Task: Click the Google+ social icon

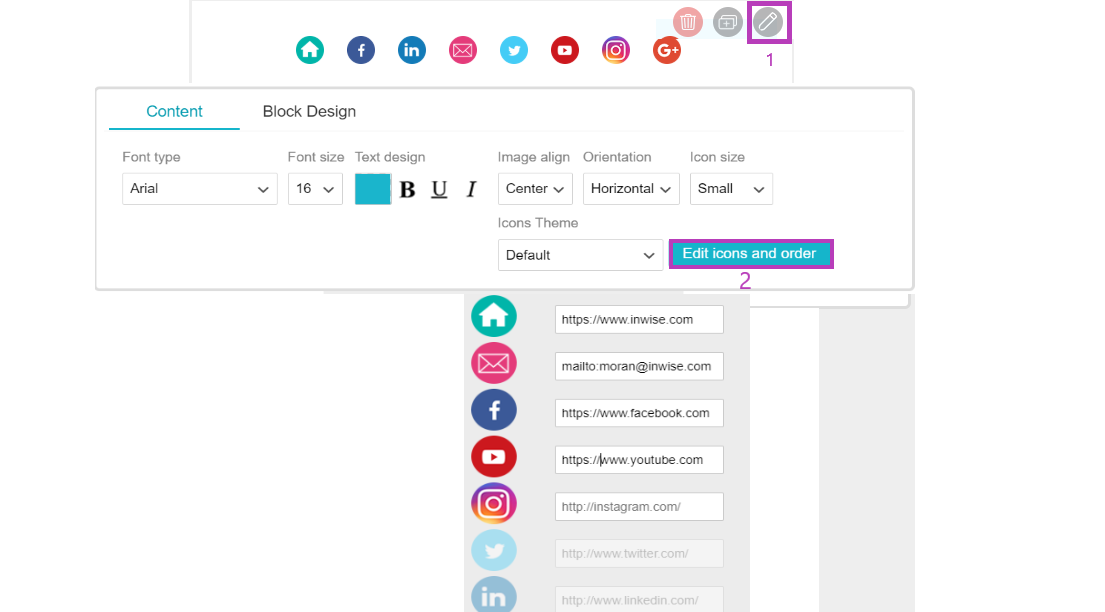Action: click(x=666, y=50)
